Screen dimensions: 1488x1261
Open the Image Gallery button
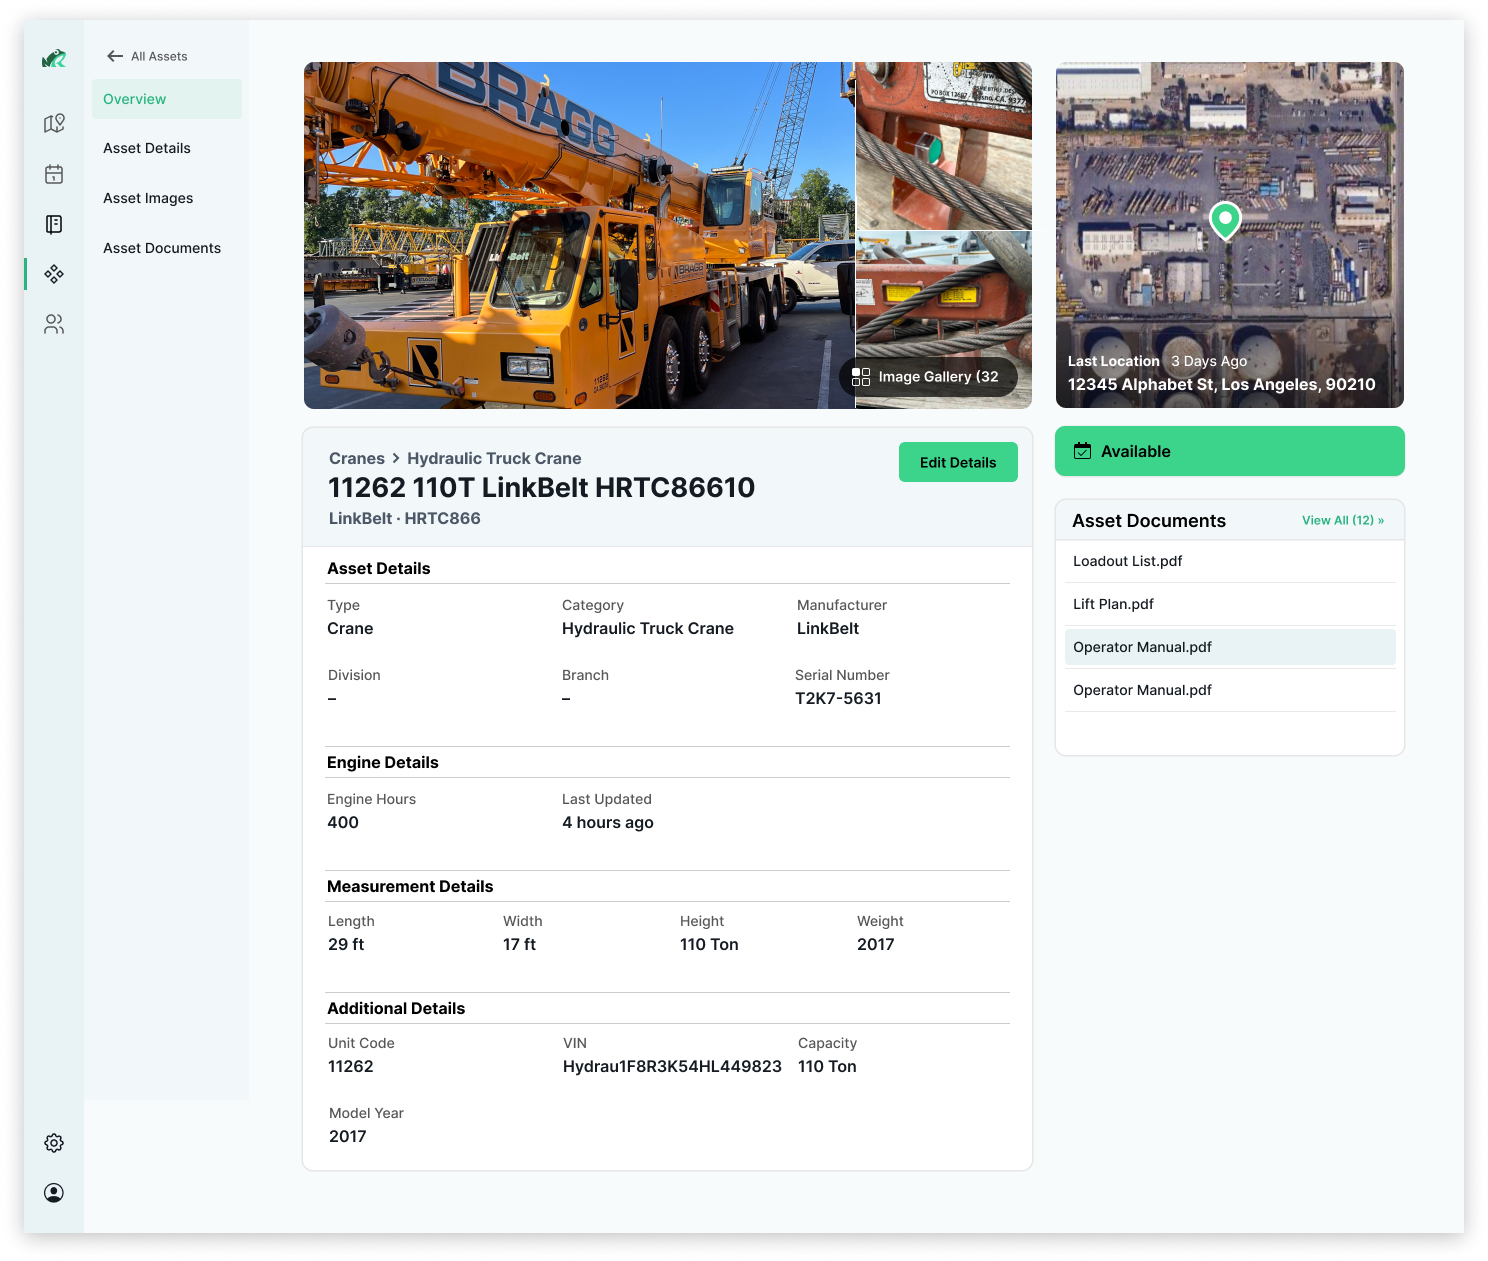click(928, 377)
